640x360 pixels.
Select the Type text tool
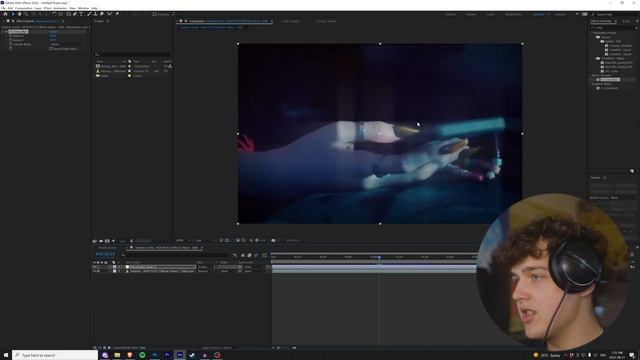pos(81,14)
